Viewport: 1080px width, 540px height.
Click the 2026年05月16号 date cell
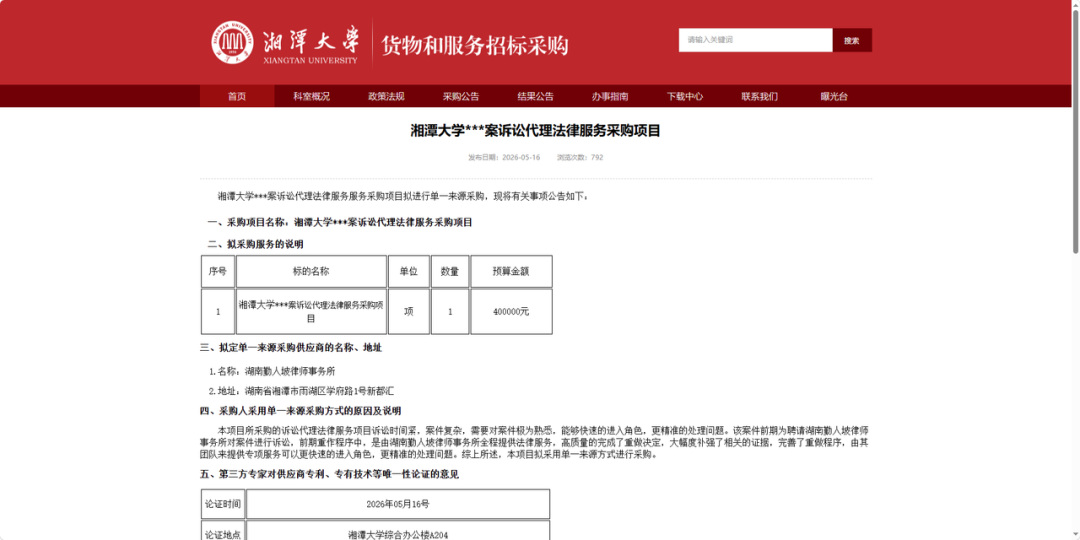coord(398,504)
